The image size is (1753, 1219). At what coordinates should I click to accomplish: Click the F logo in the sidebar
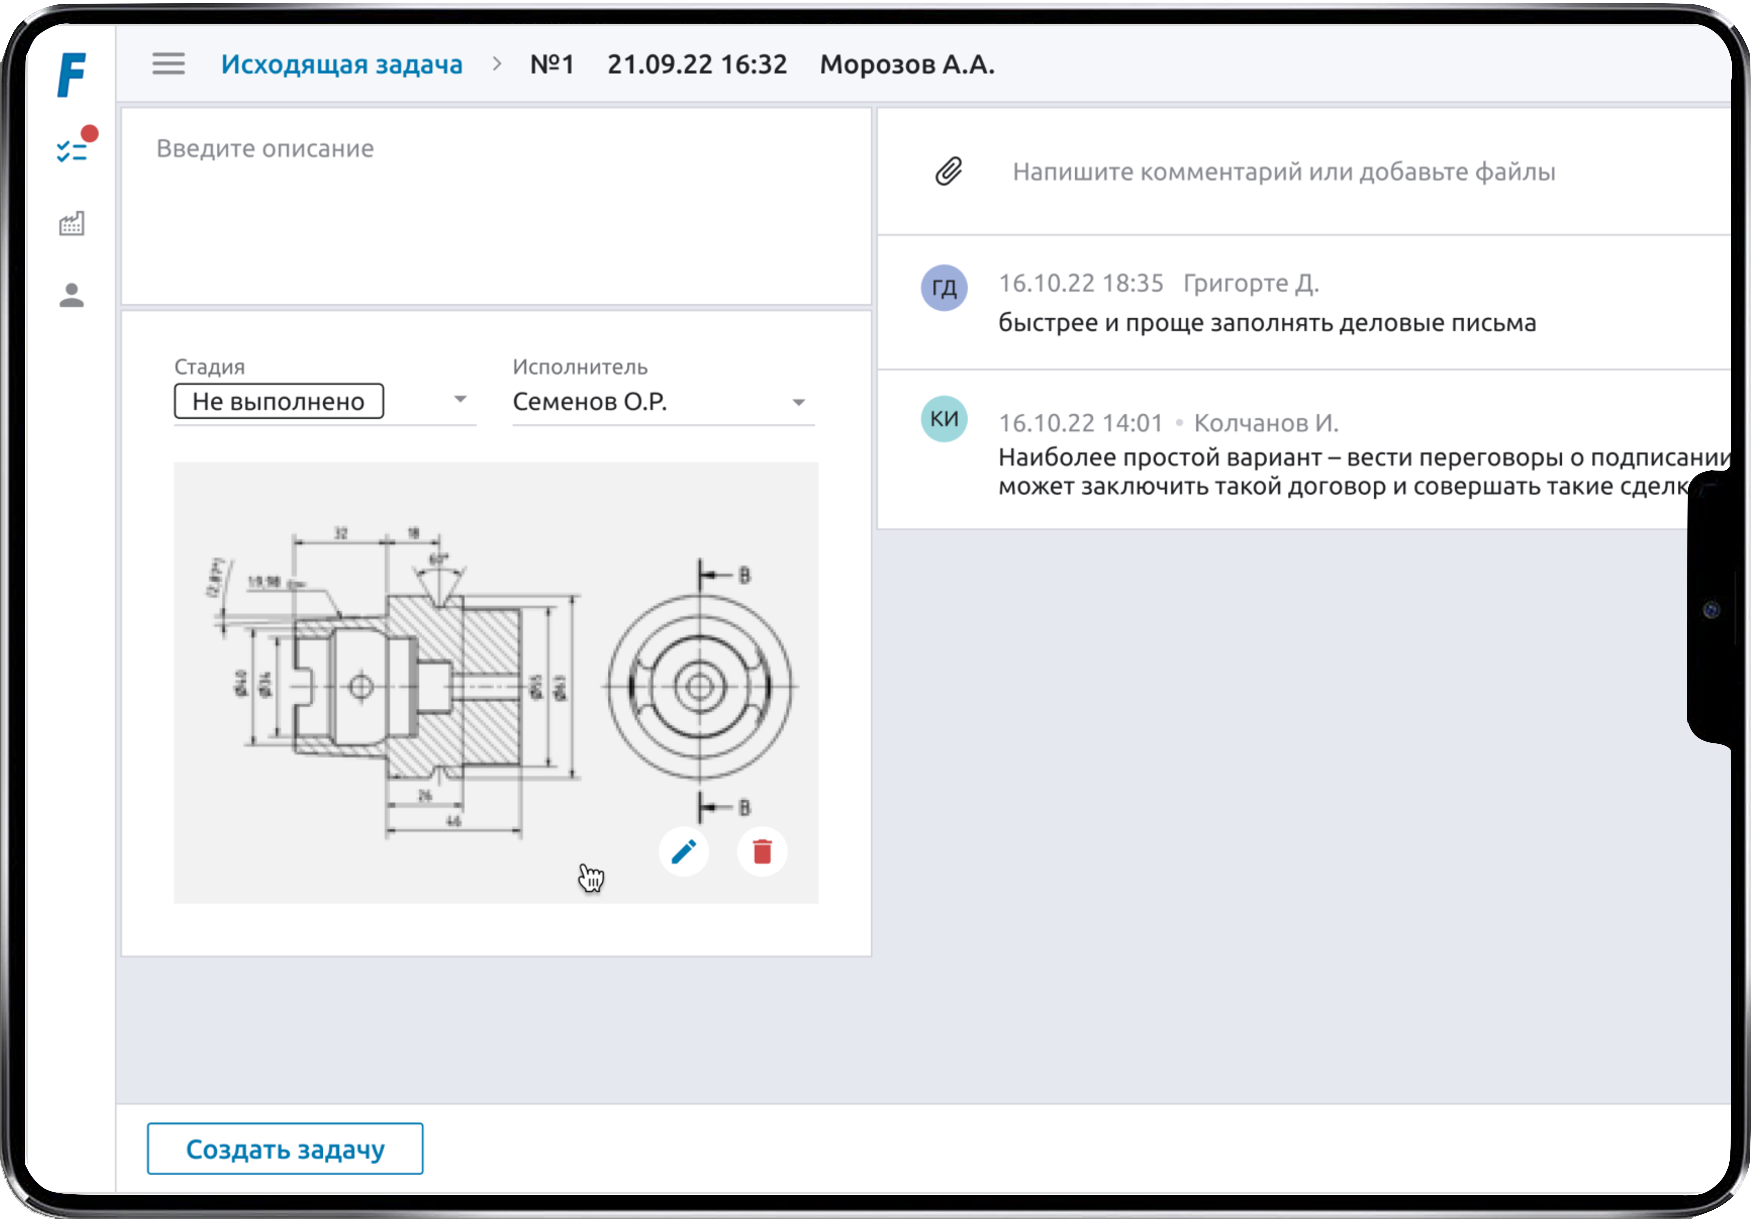pyautogui.click(x=71, y=75)
